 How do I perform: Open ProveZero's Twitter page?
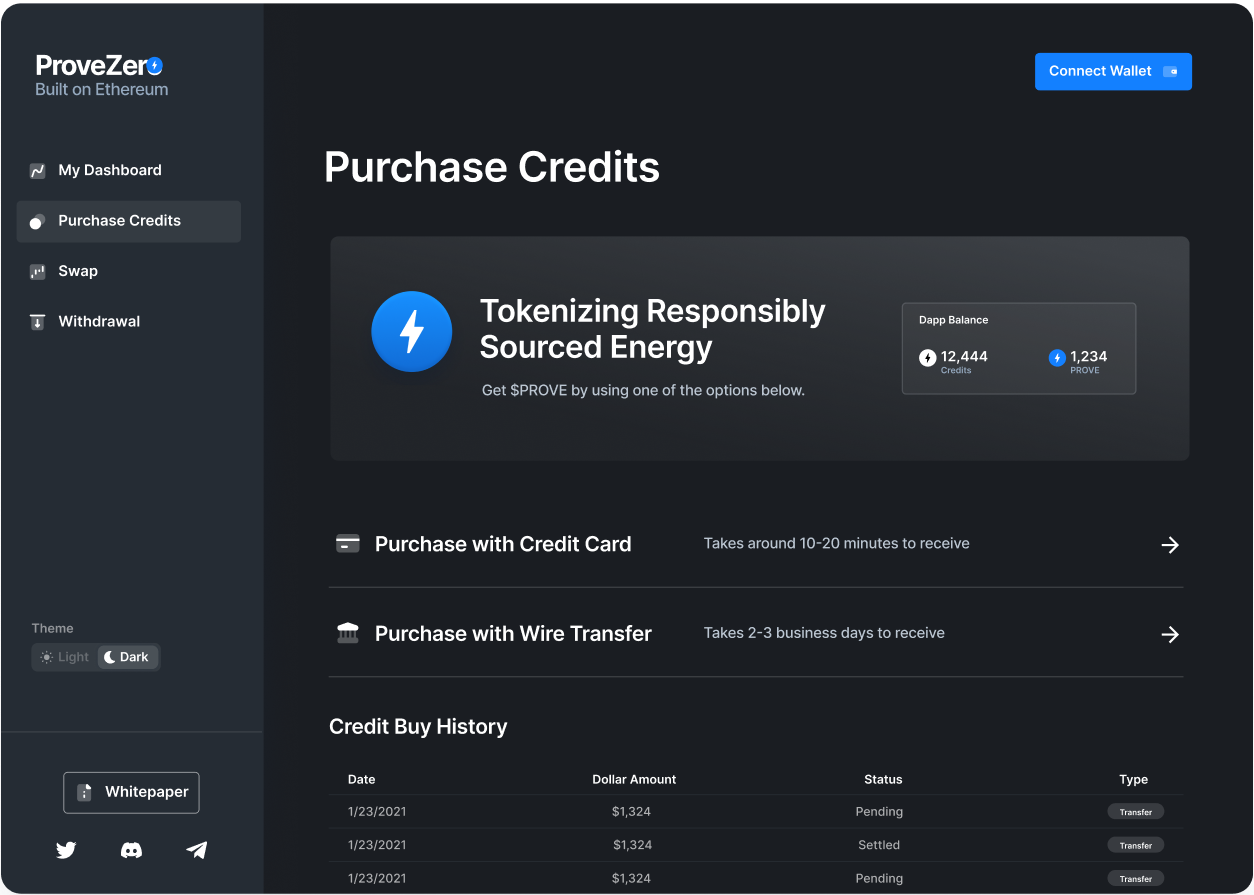[66, 850]
